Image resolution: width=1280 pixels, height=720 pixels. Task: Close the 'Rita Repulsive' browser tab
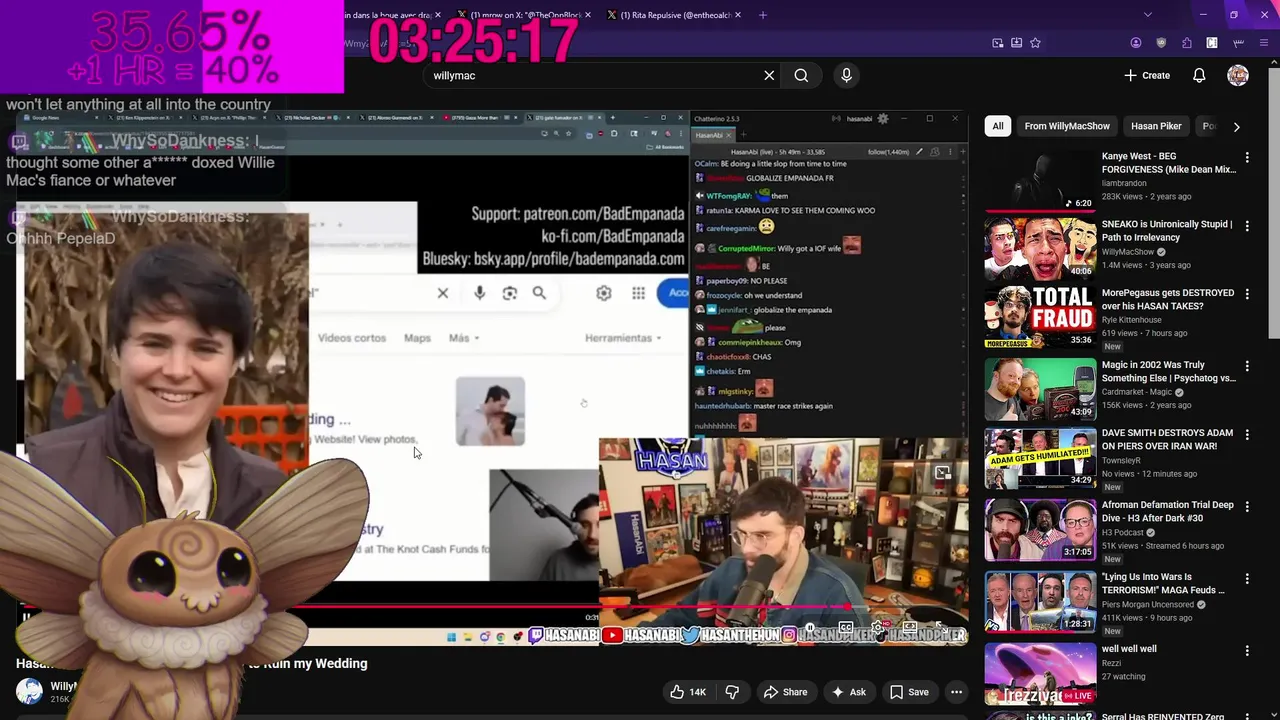coord(739,15)
